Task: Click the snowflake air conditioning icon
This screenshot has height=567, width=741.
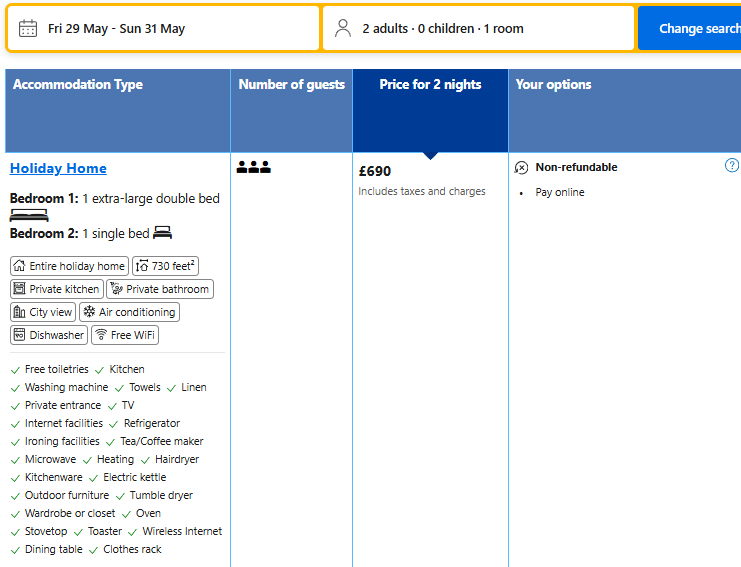Action: point(89,312)
